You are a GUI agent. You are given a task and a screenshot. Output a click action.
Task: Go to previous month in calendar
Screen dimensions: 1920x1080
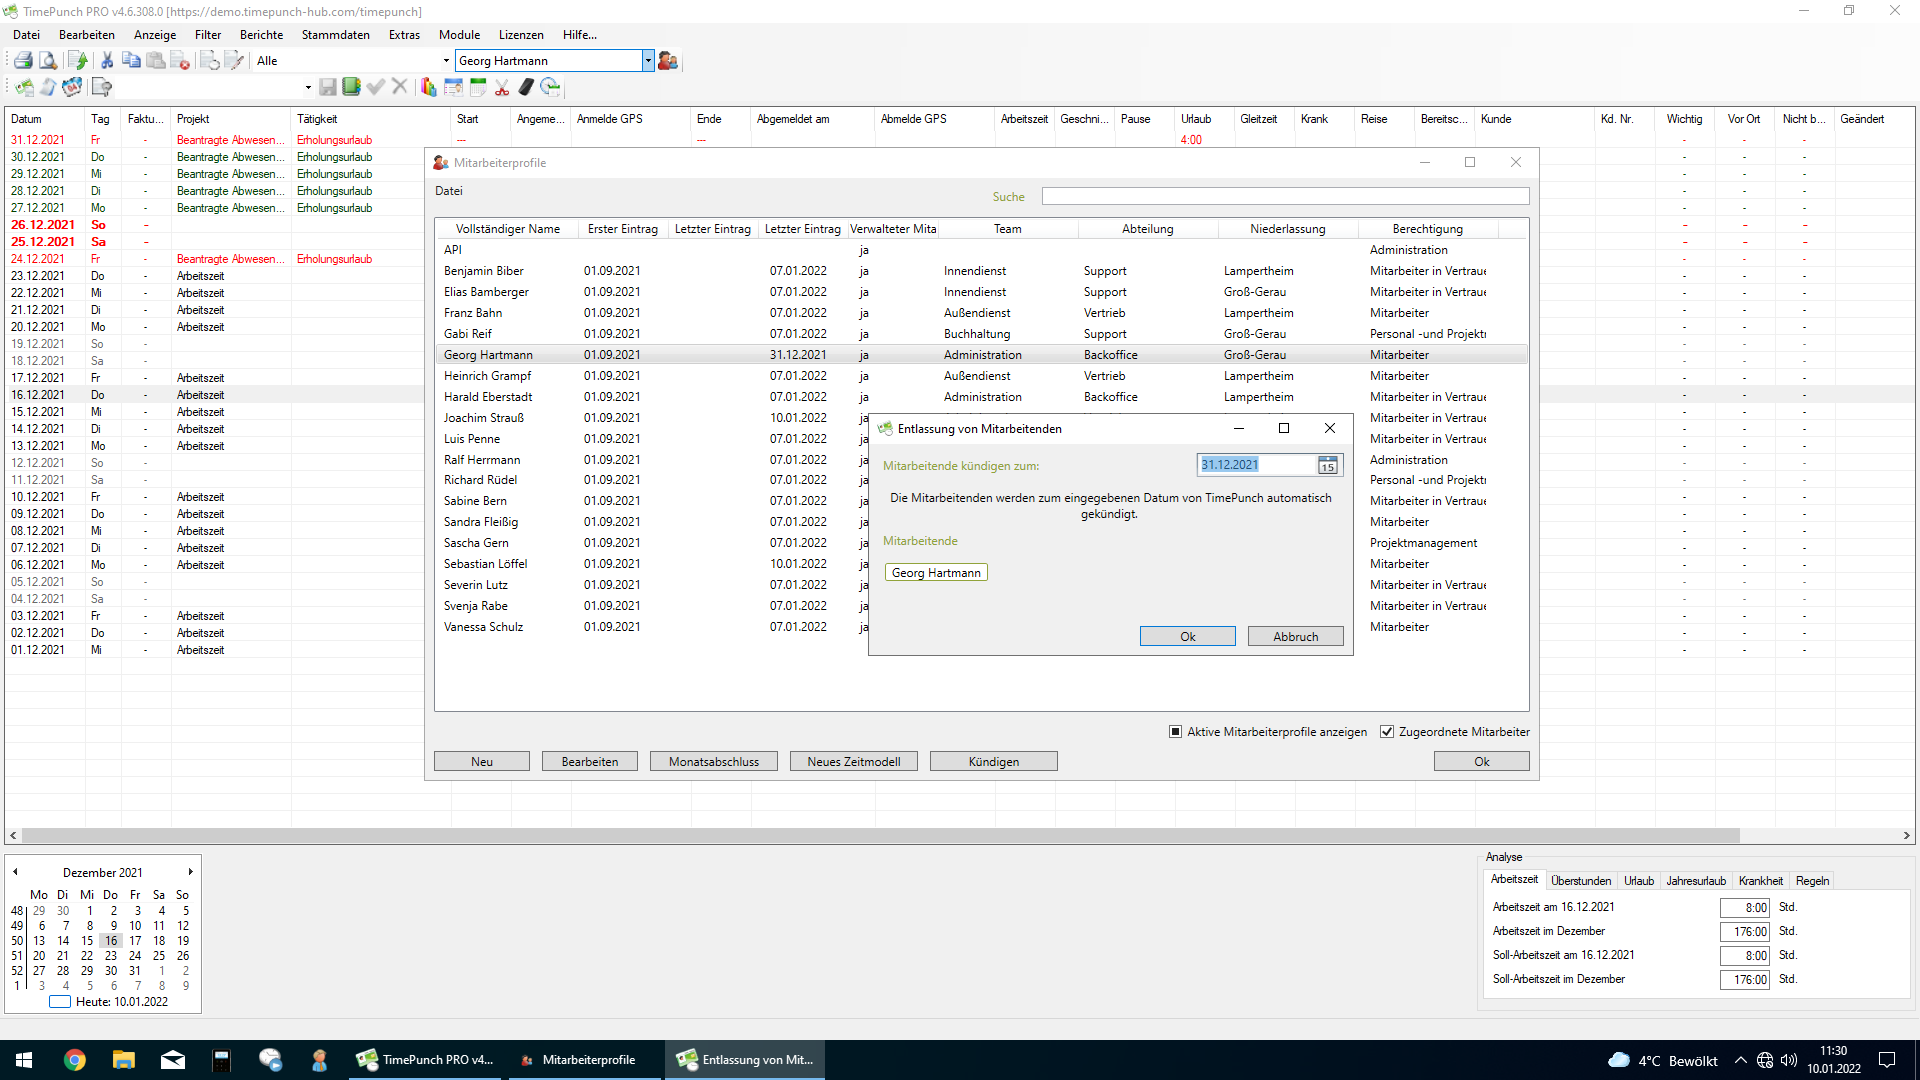15,872
